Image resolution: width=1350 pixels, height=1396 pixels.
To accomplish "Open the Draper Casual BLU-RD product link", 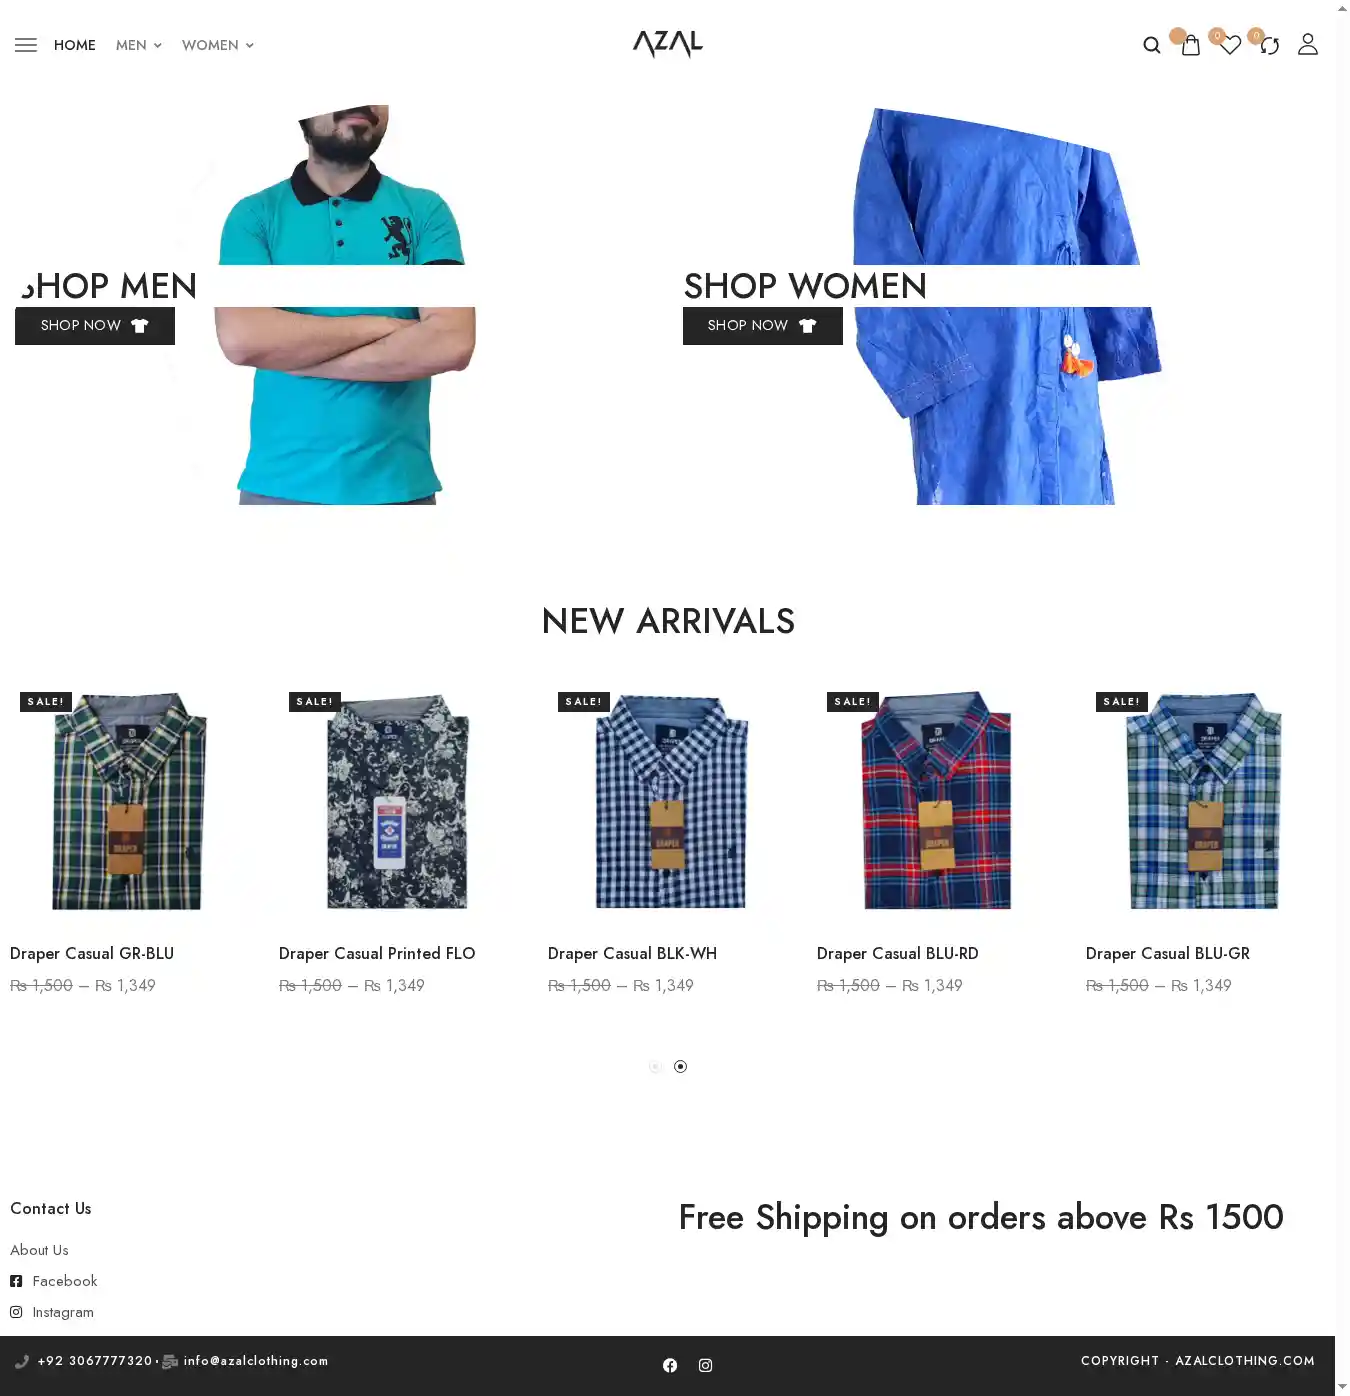I will click(x=897, y=954).
